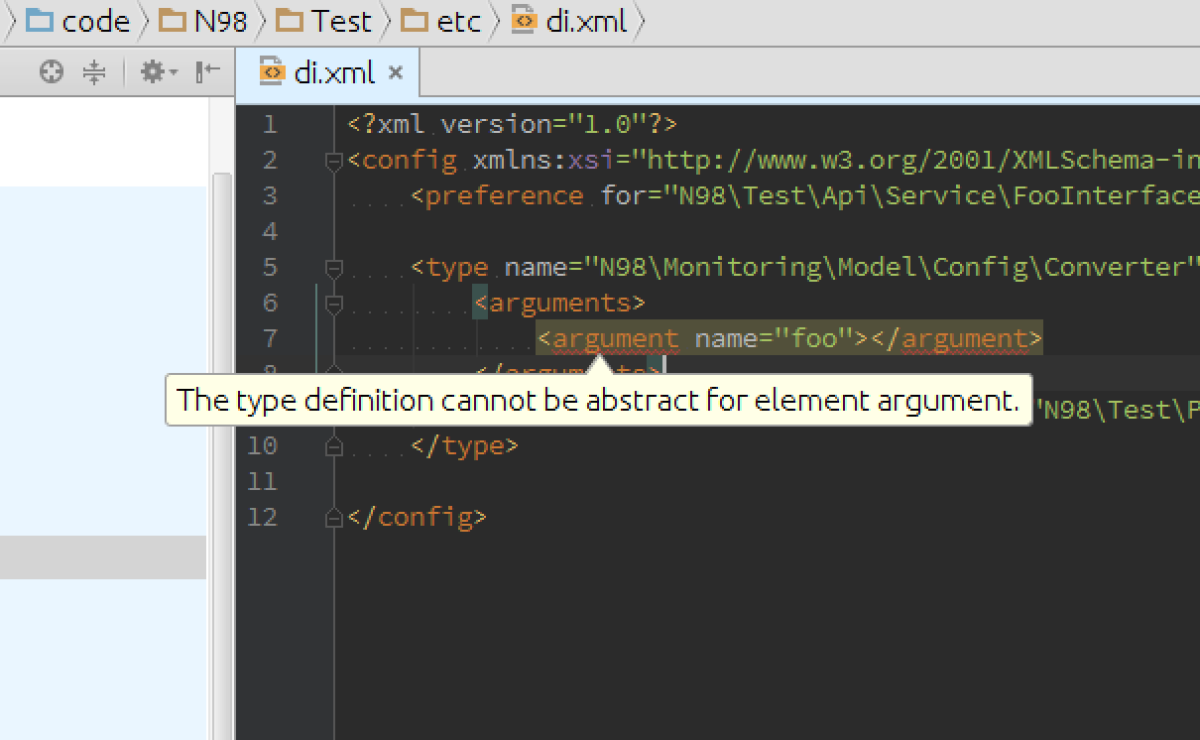The image size is (1200, 740).
Task: Click the abstract type error tooltip
Action: (598, 400)
